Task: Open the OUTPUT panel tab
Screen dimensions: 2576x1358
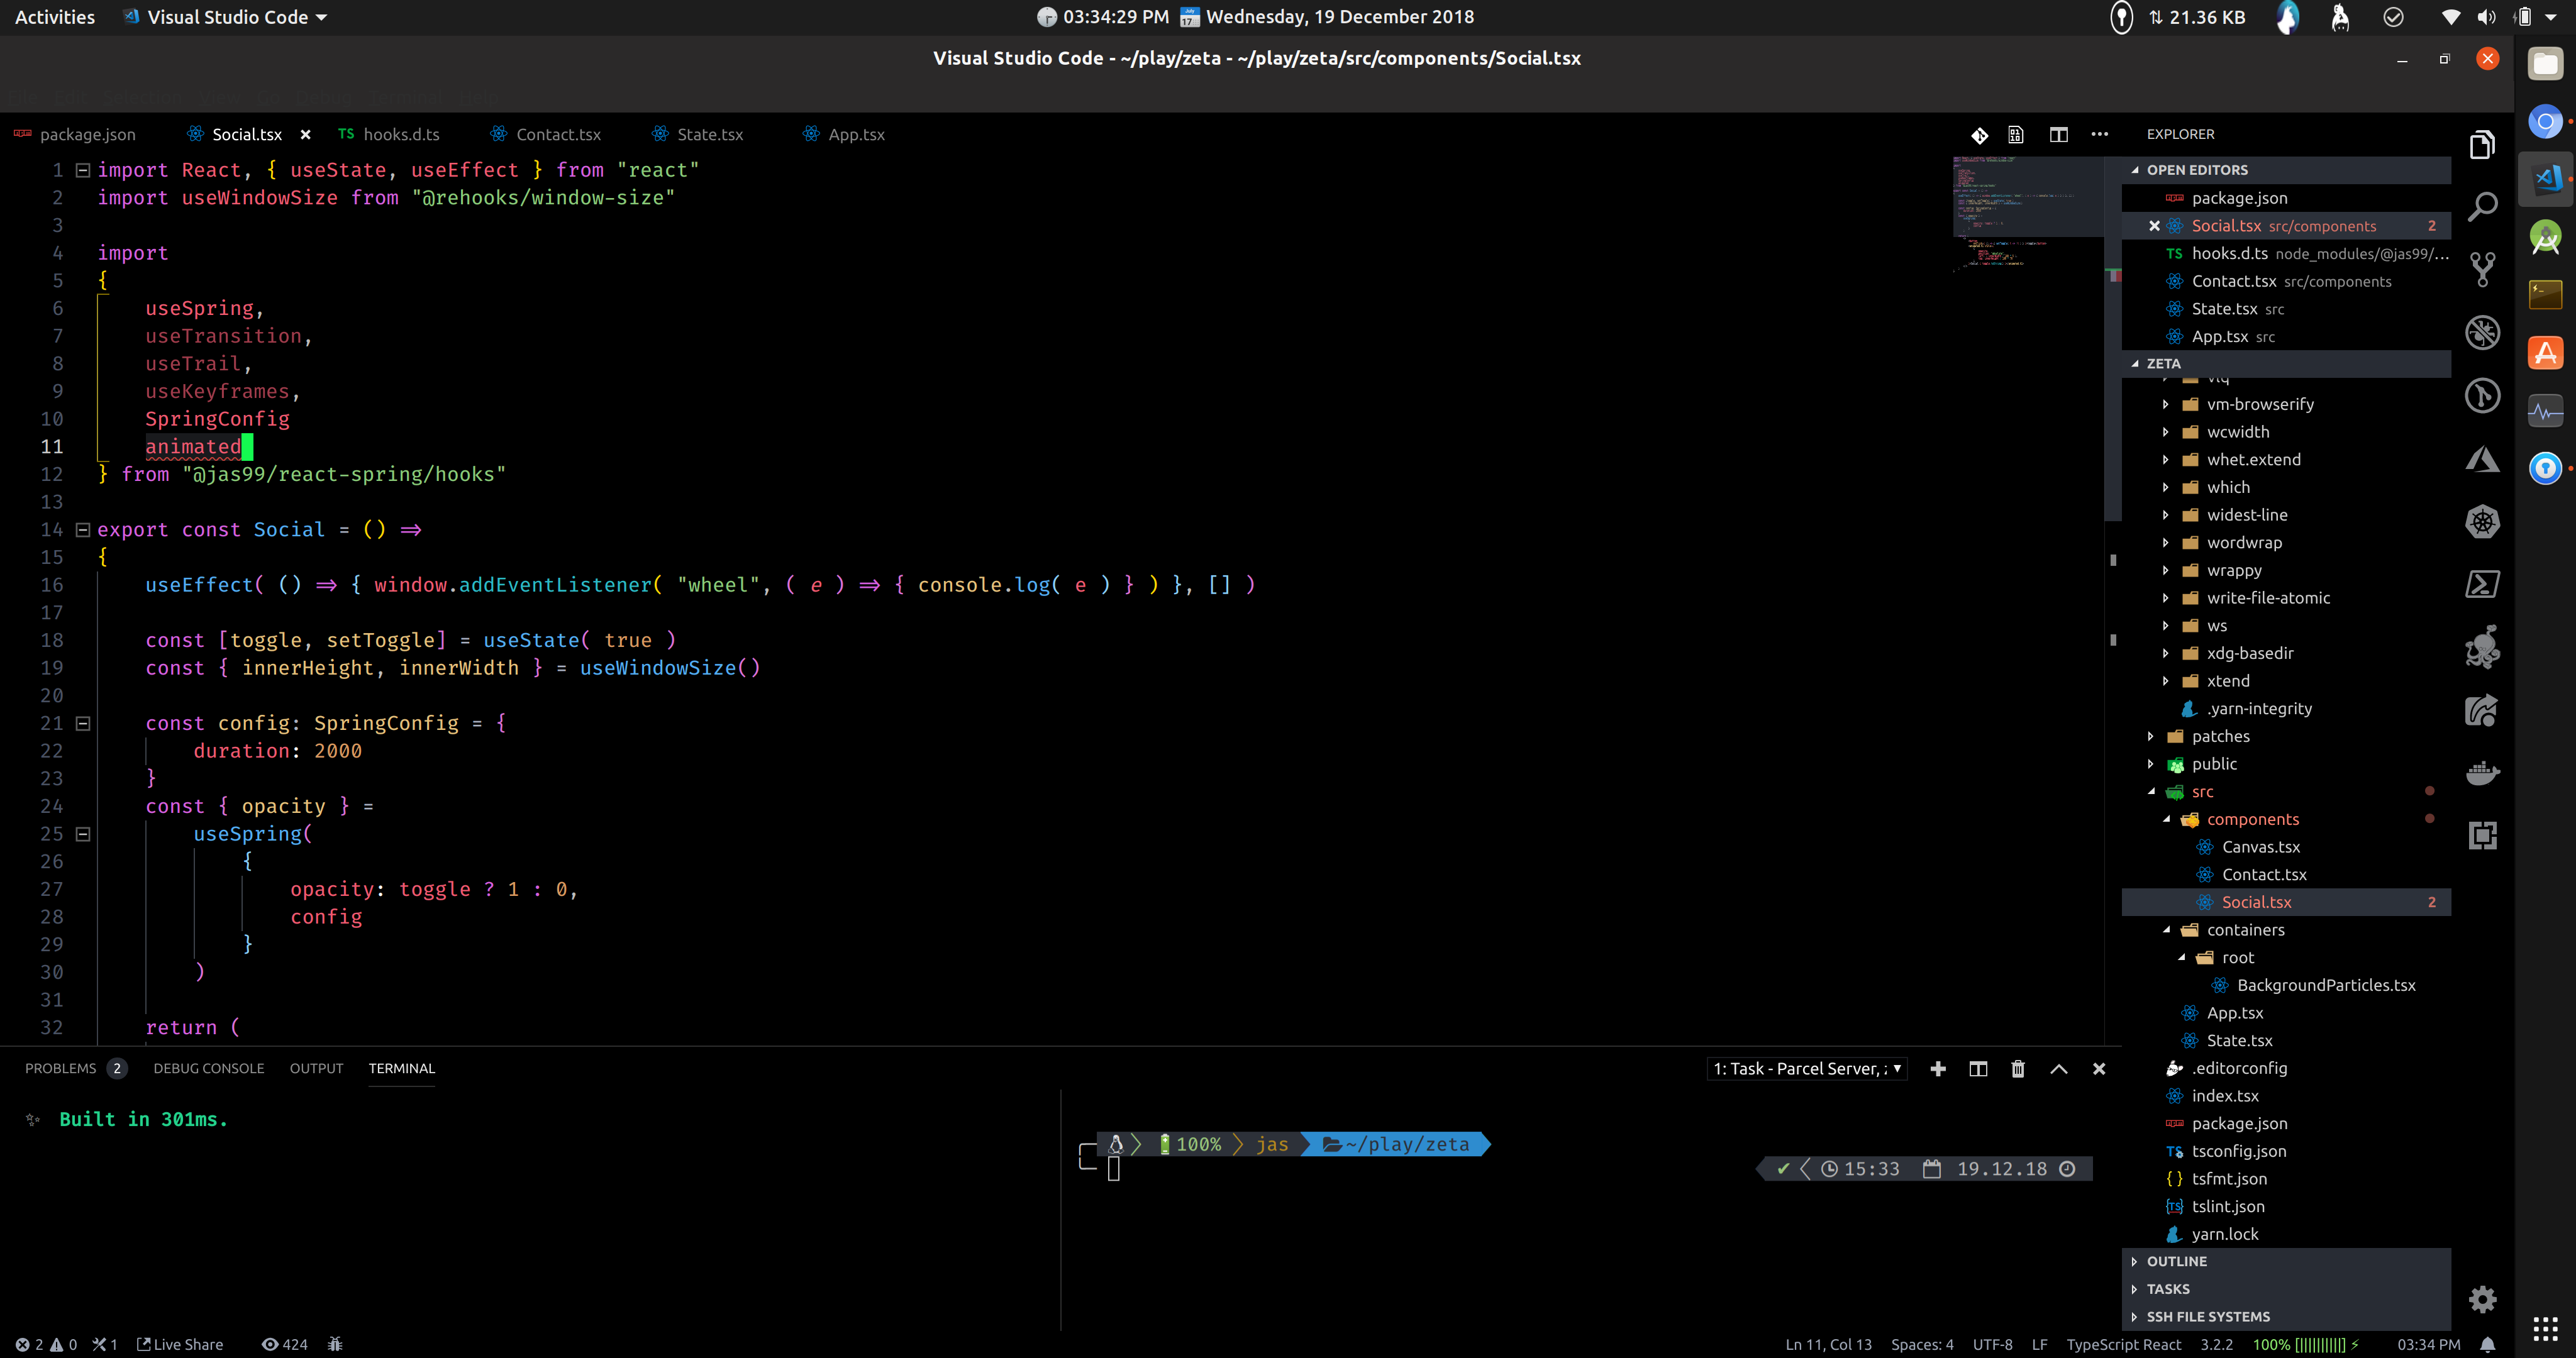Action: 316,1069
